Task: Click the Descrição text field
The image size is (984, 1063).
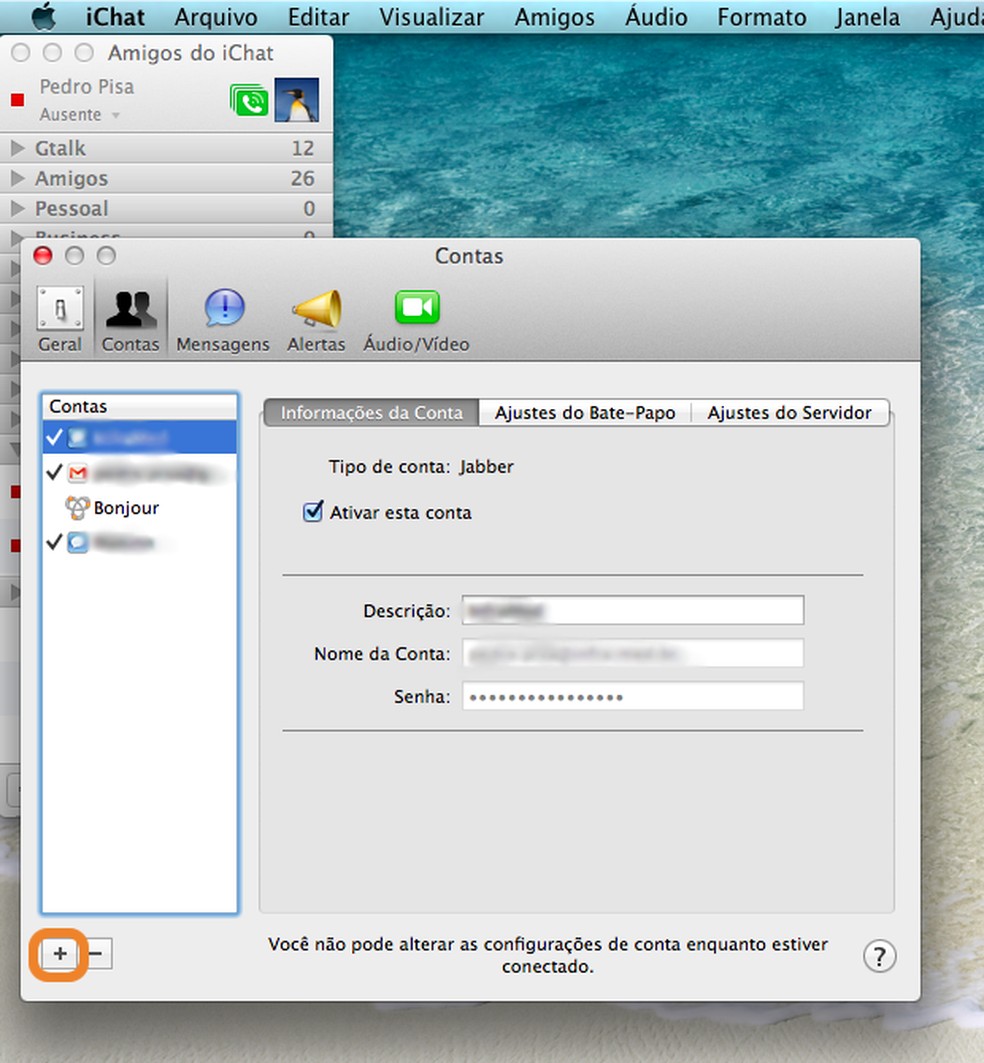Action: (633, 610)
